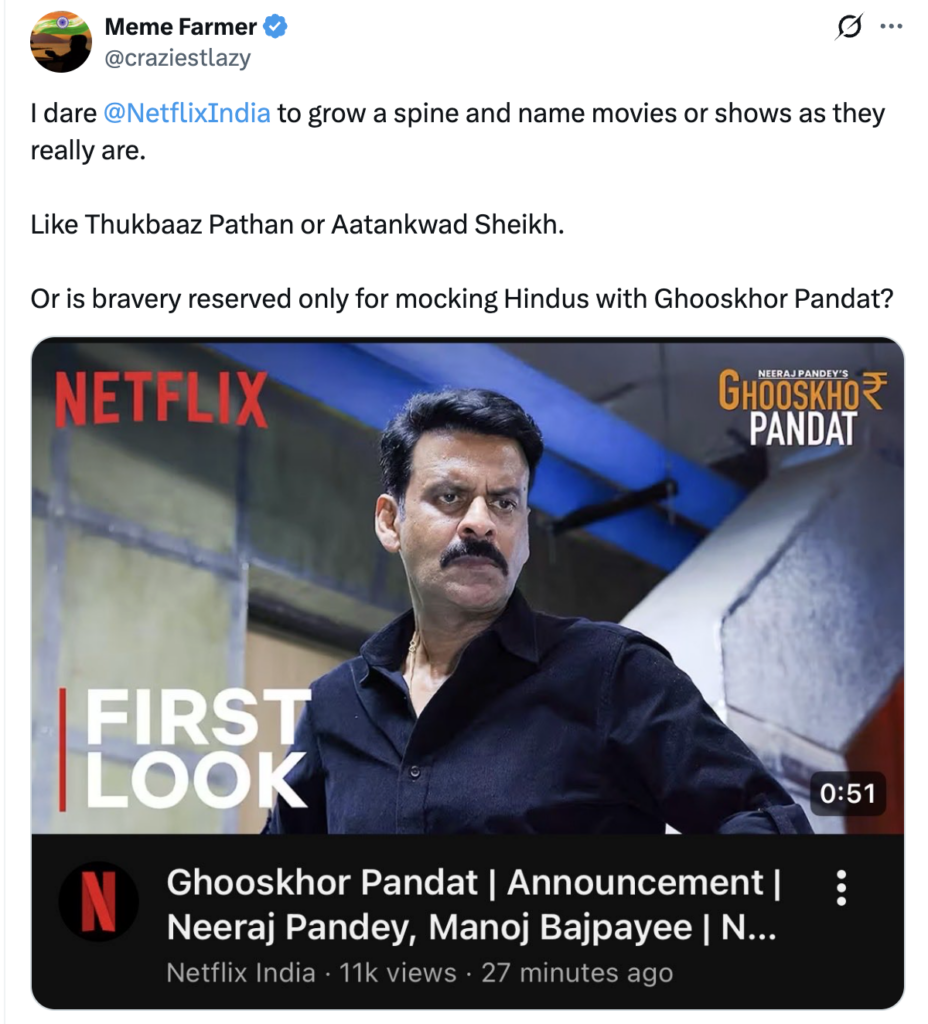Image resolution: width=928 pixels, height=1024 pixels.
Task: Click the Meme Farmer display name
Action: click(181, 27)
